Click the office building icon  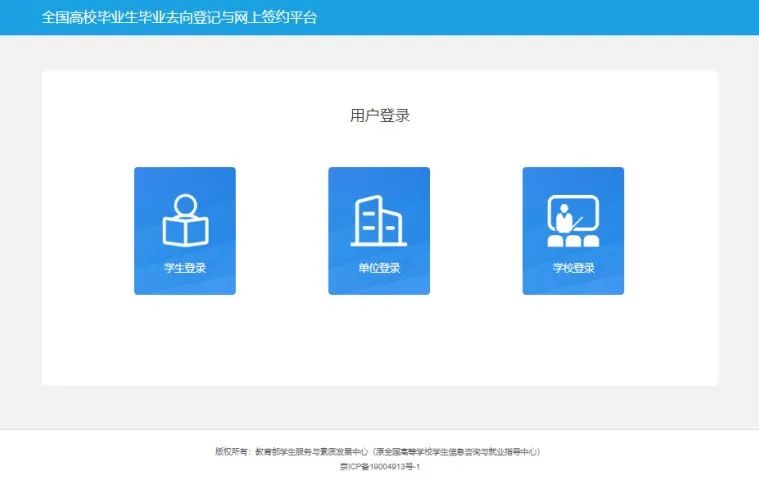pyautogui.click(x=378, y=220)
